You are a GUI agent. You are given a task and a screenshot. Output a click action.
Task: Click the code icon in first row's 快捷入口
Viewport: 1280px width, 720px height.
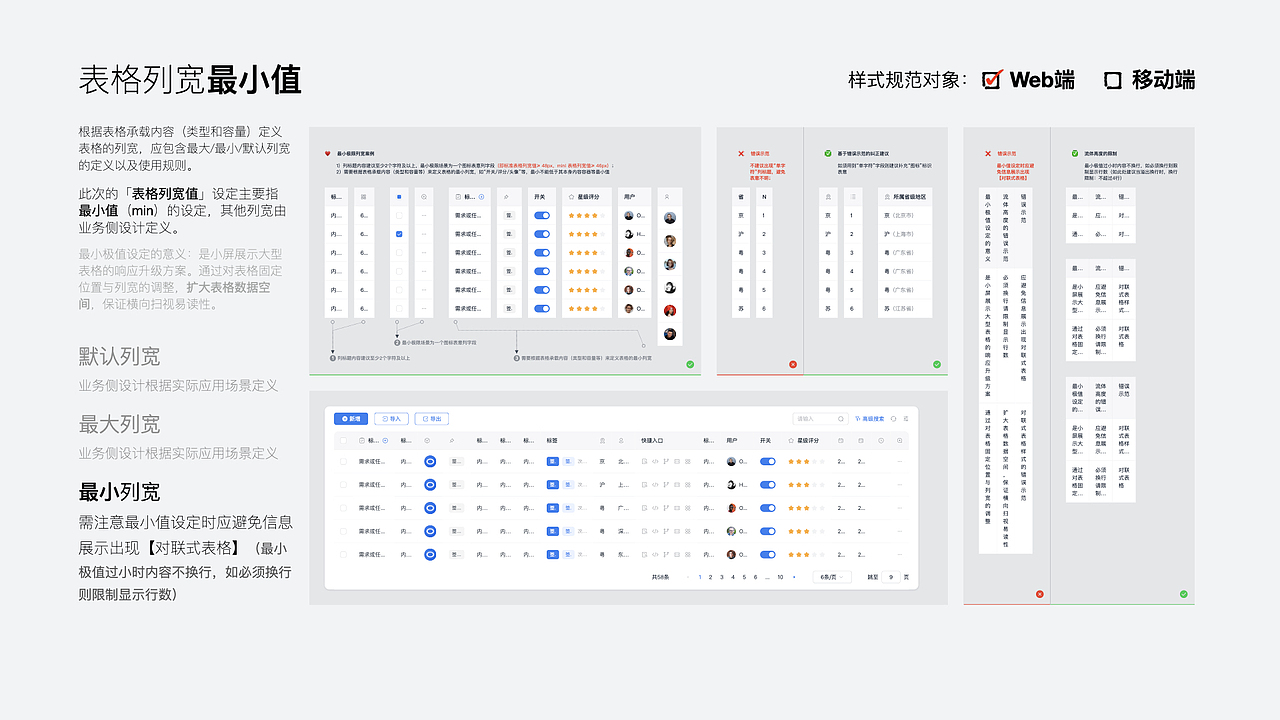pyautogui.click(x=655, y=462)
